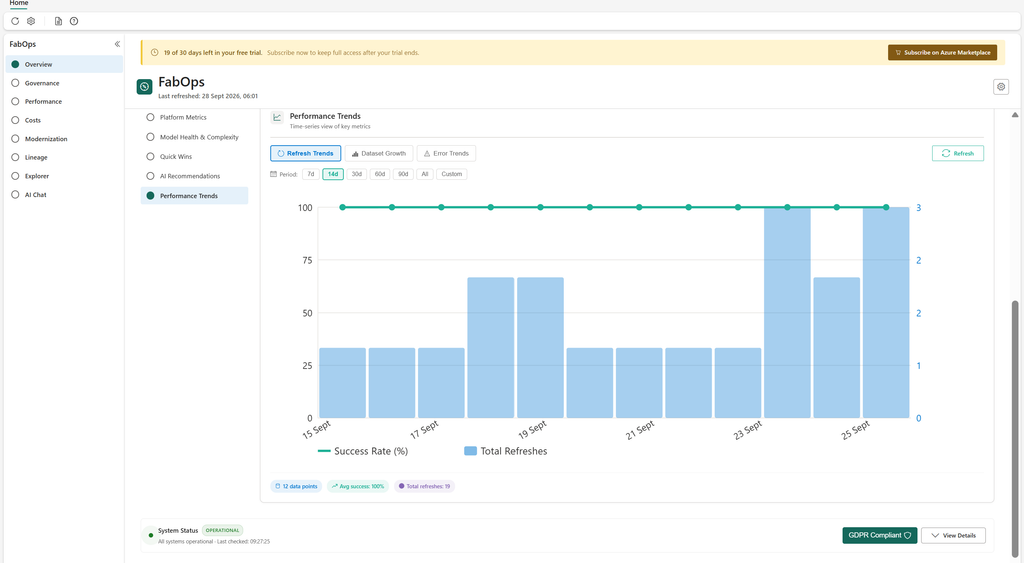Open FabOps settings gear at right

(1000, 86)
